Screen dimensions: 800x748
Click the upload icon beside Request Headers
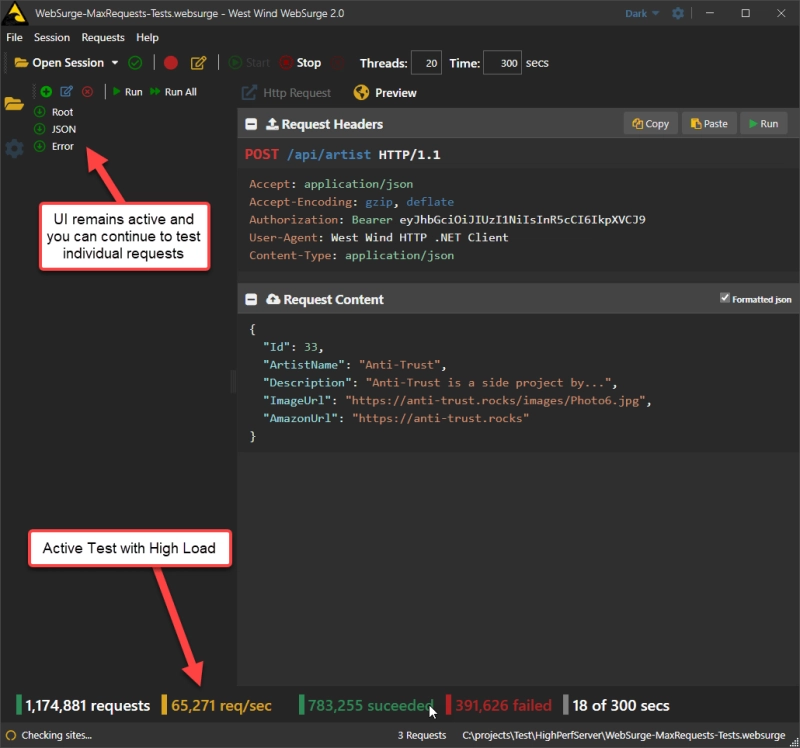click(x=272, y=123)
